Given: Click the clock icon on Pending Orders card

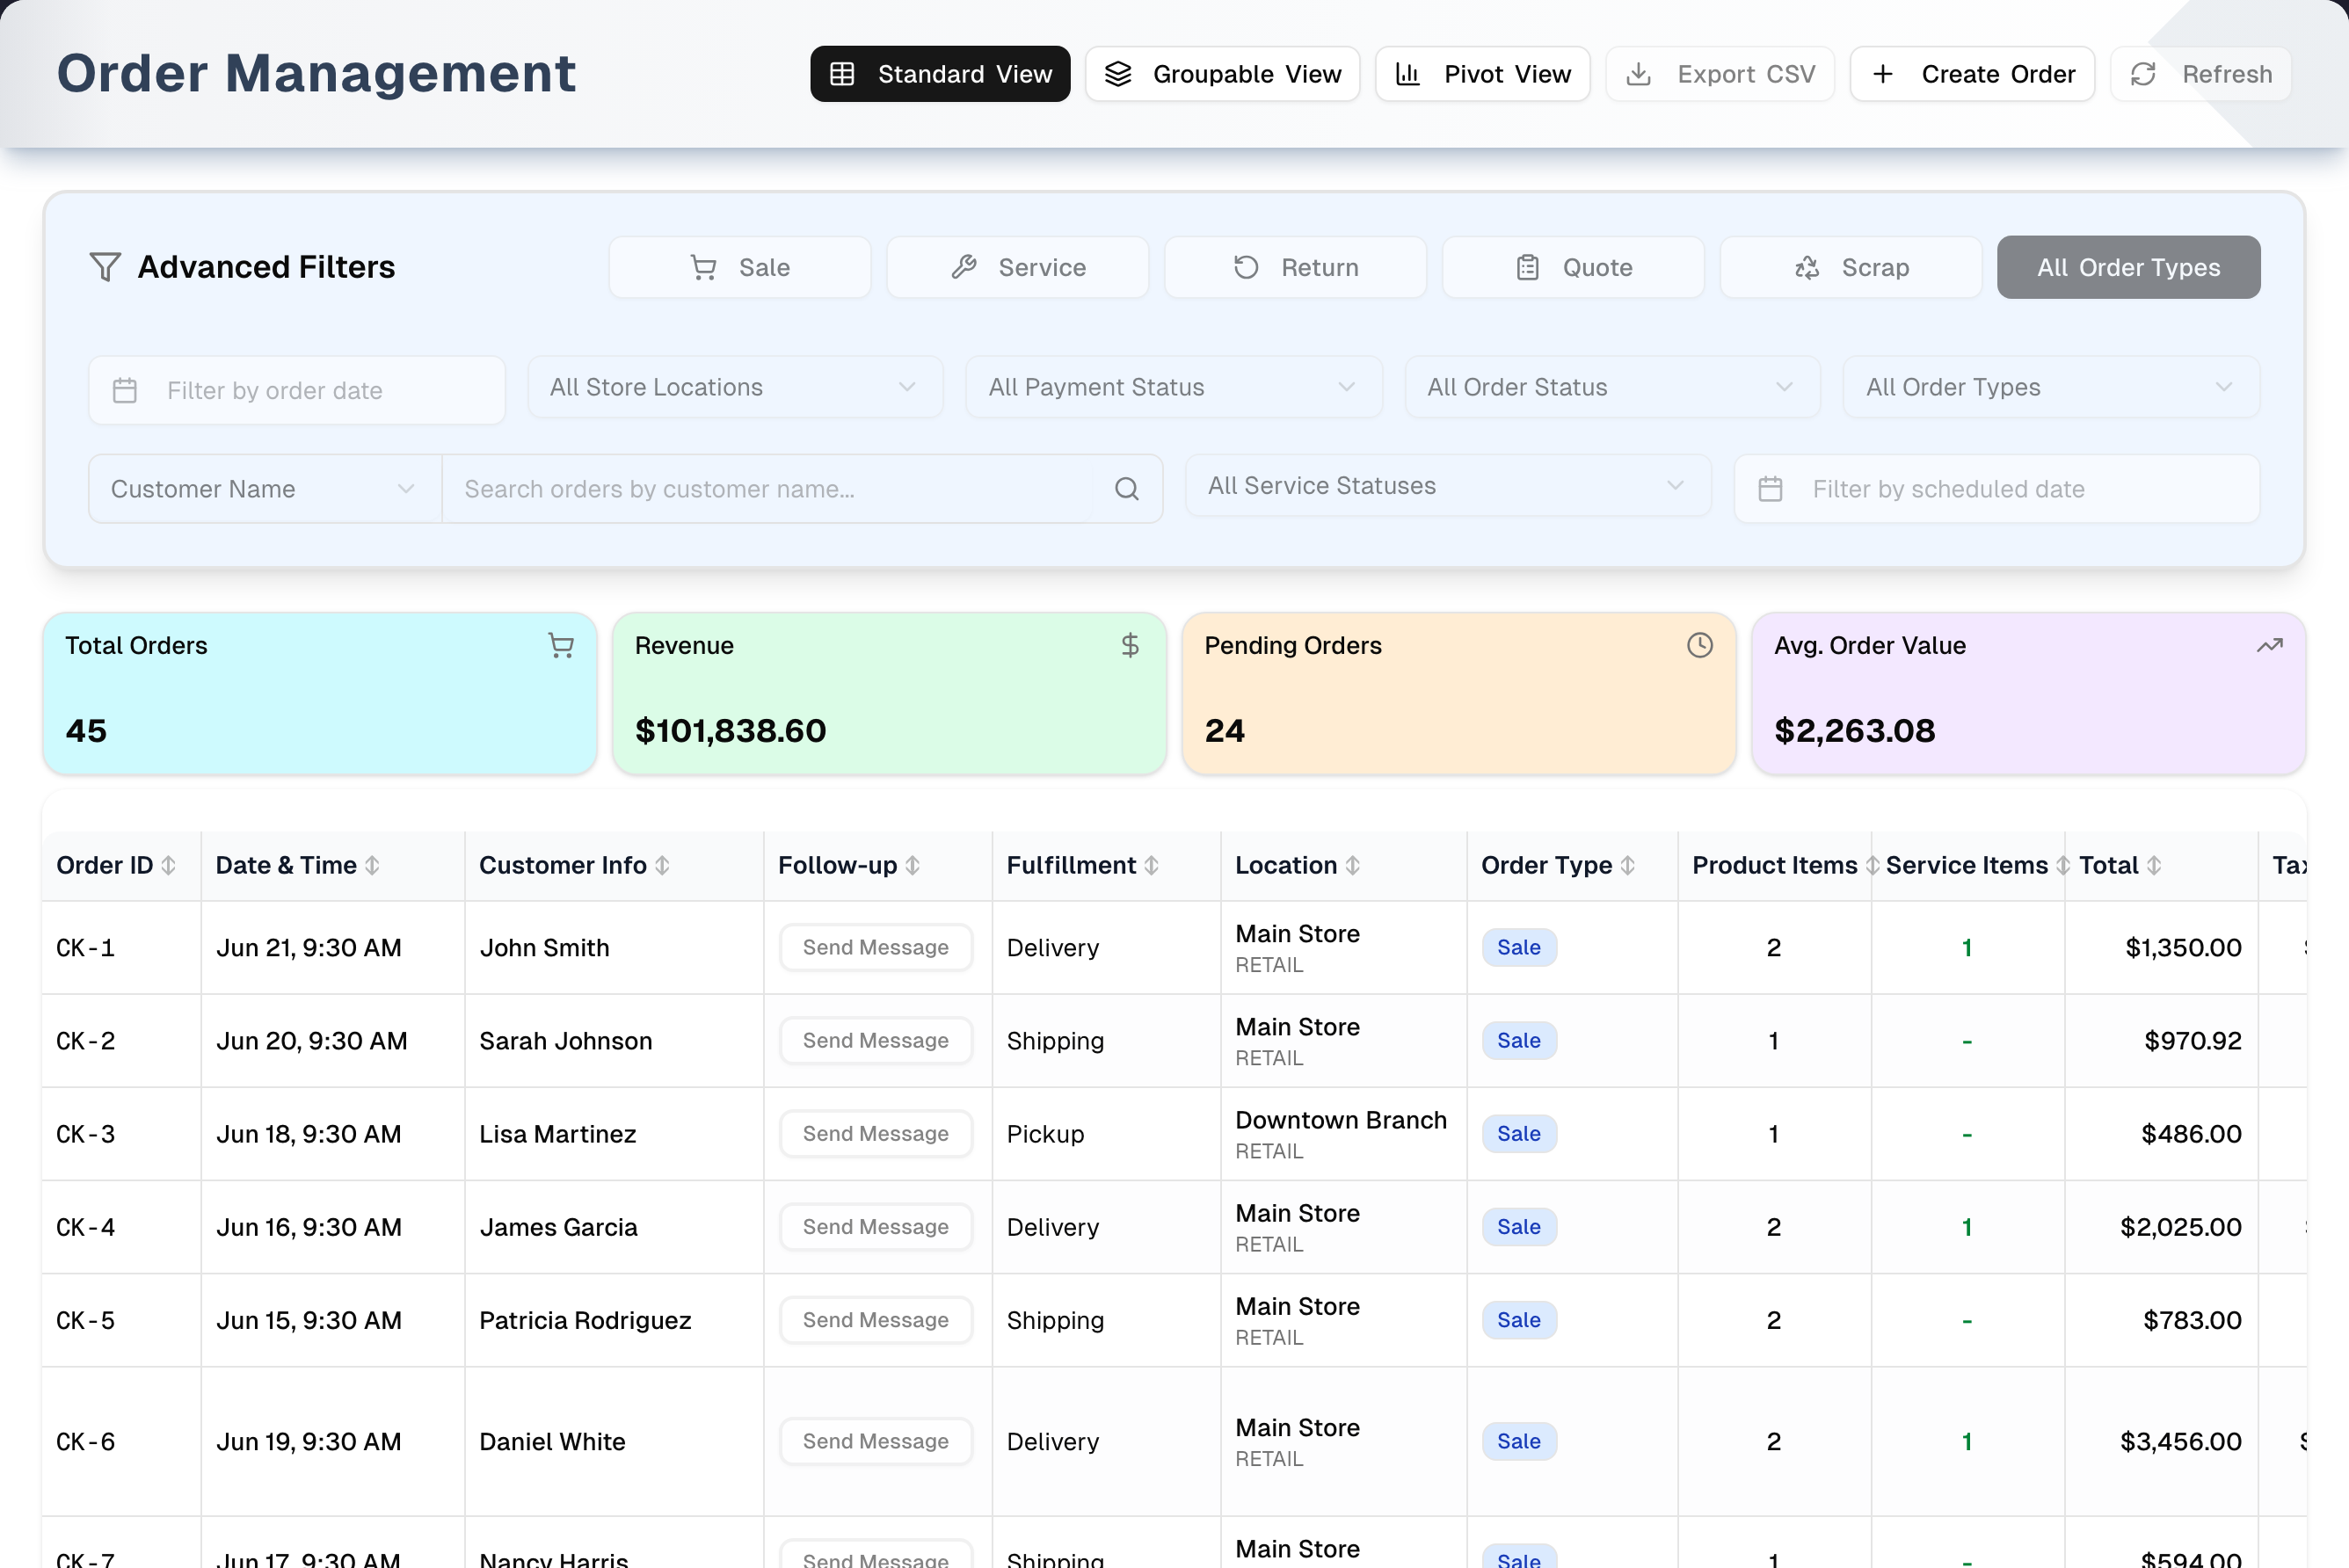Looking at the screenshot, I should 1700,646.
